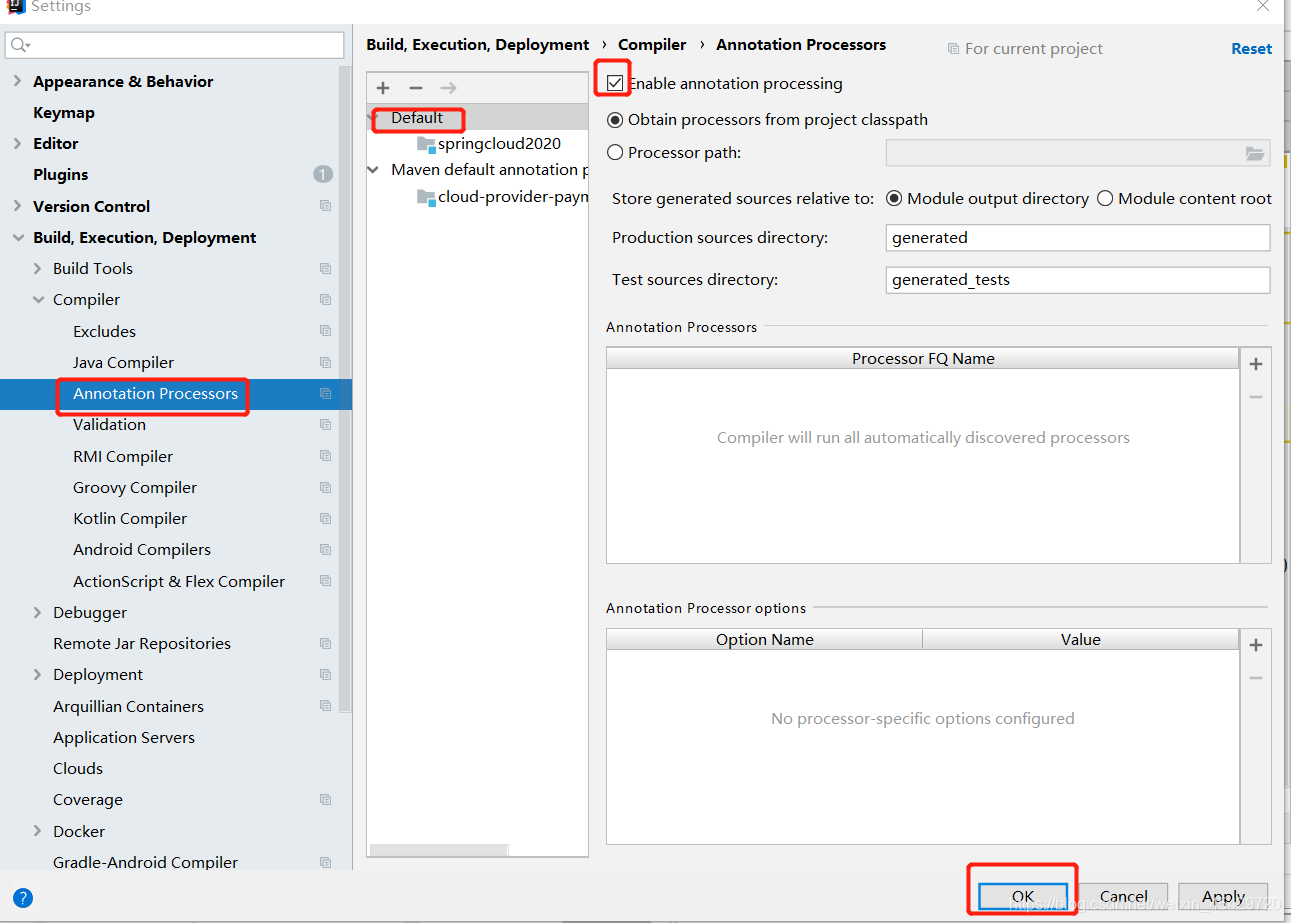Add annotation processor option plus

click(1256, 645)
